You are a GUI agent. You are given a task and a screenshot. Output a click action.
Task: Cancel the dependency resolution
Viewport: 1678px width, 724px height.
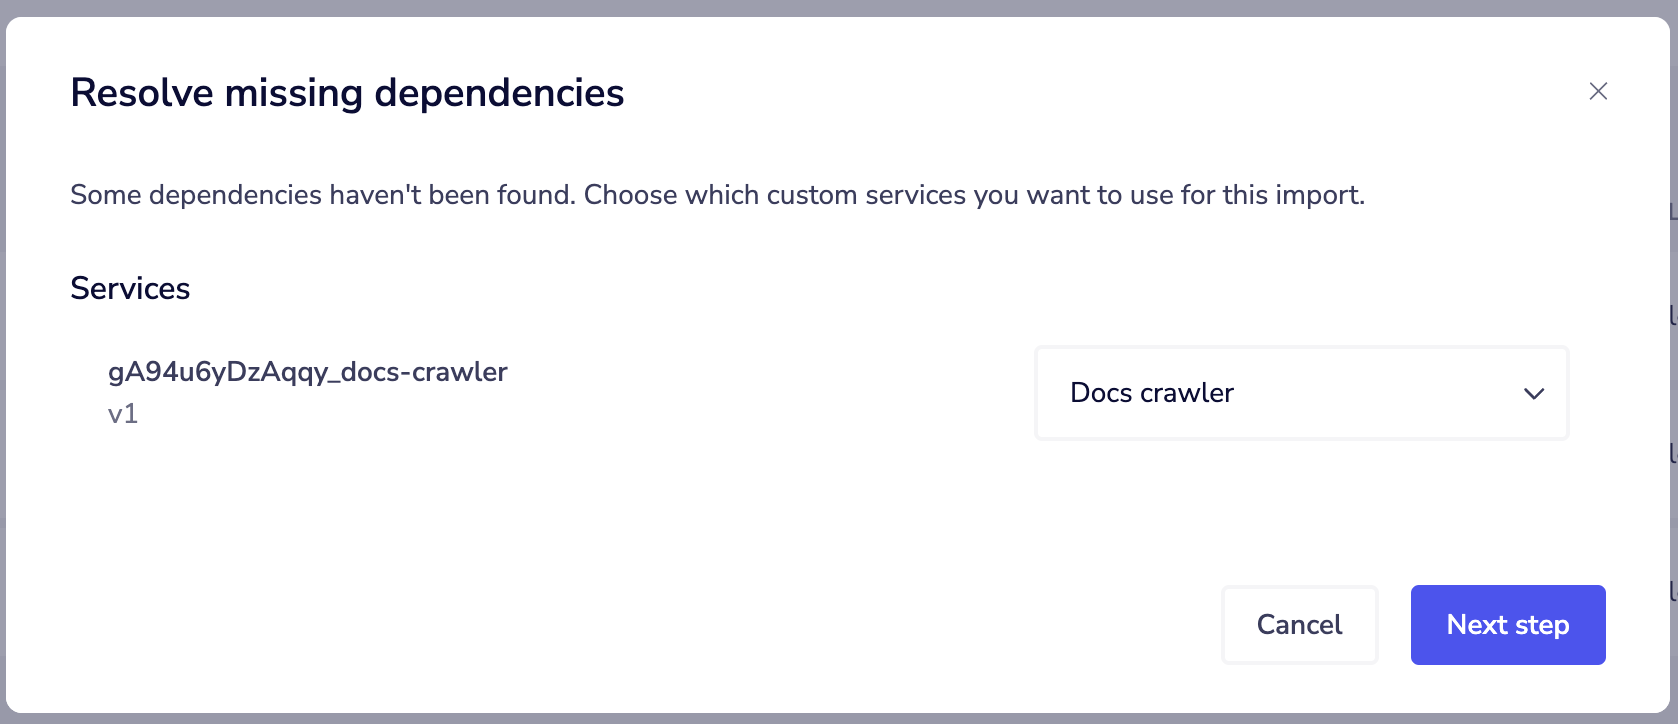pos(1299,624)
